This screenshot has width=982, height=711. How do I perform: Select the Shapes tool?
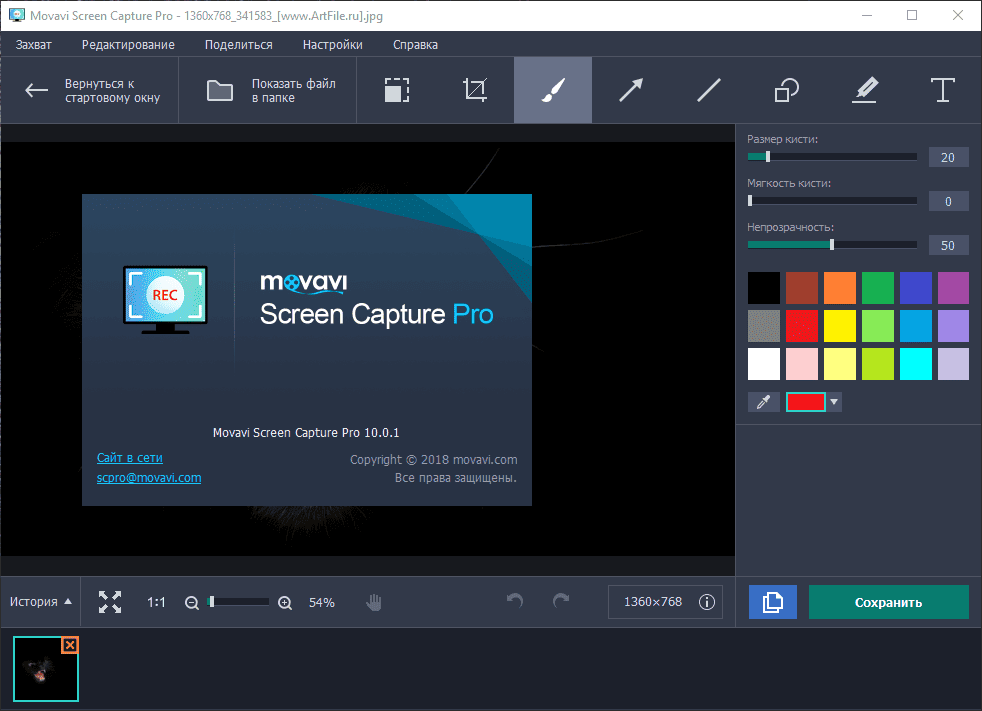[x=787, y=91]
